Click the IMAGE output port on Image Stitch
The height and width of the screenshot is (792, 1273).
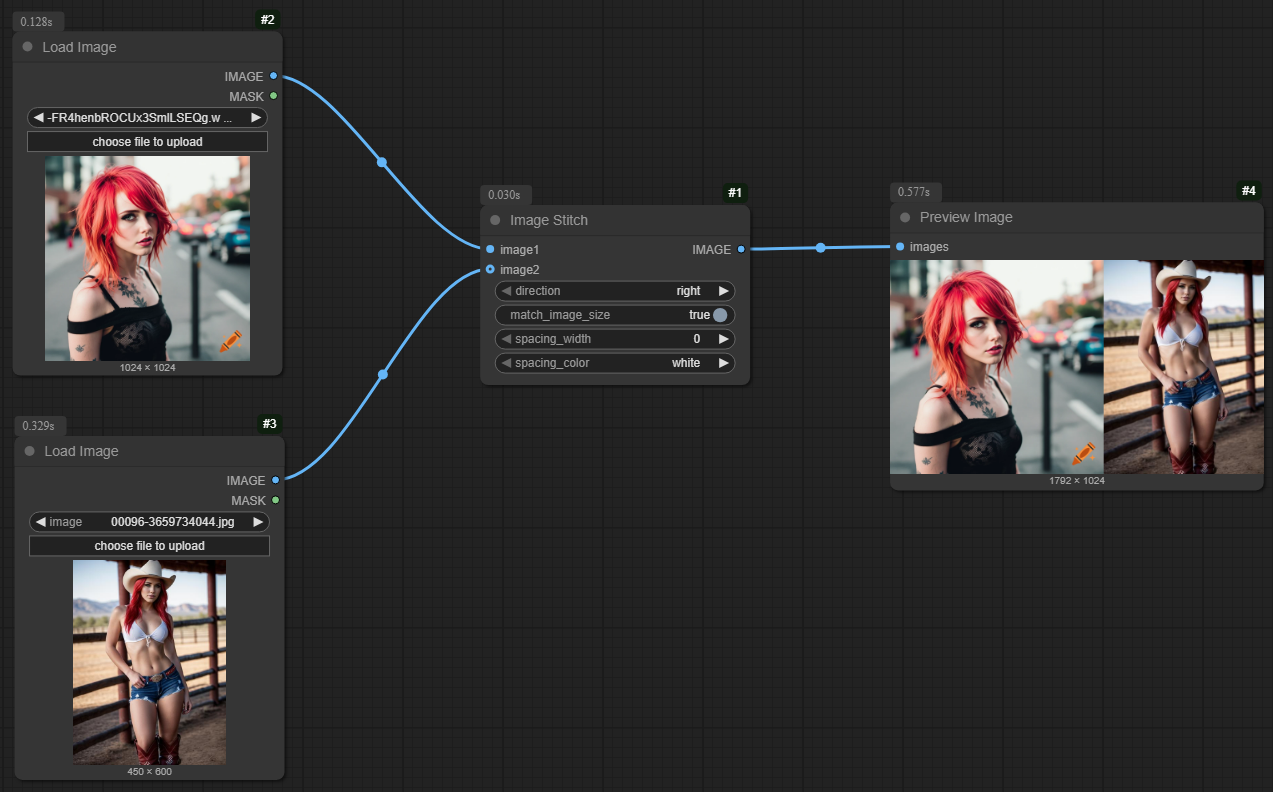coord(741,249)
